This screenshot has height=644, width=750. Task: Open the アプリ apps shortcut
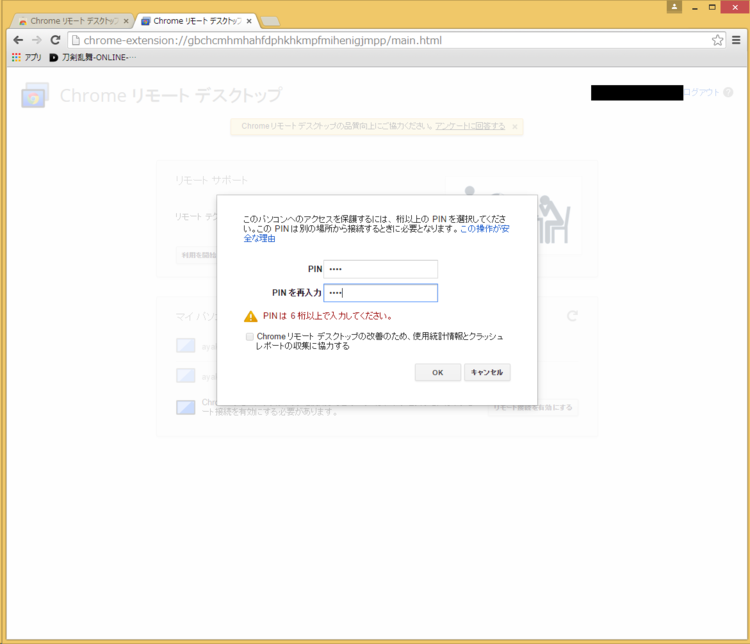point(27,57)
